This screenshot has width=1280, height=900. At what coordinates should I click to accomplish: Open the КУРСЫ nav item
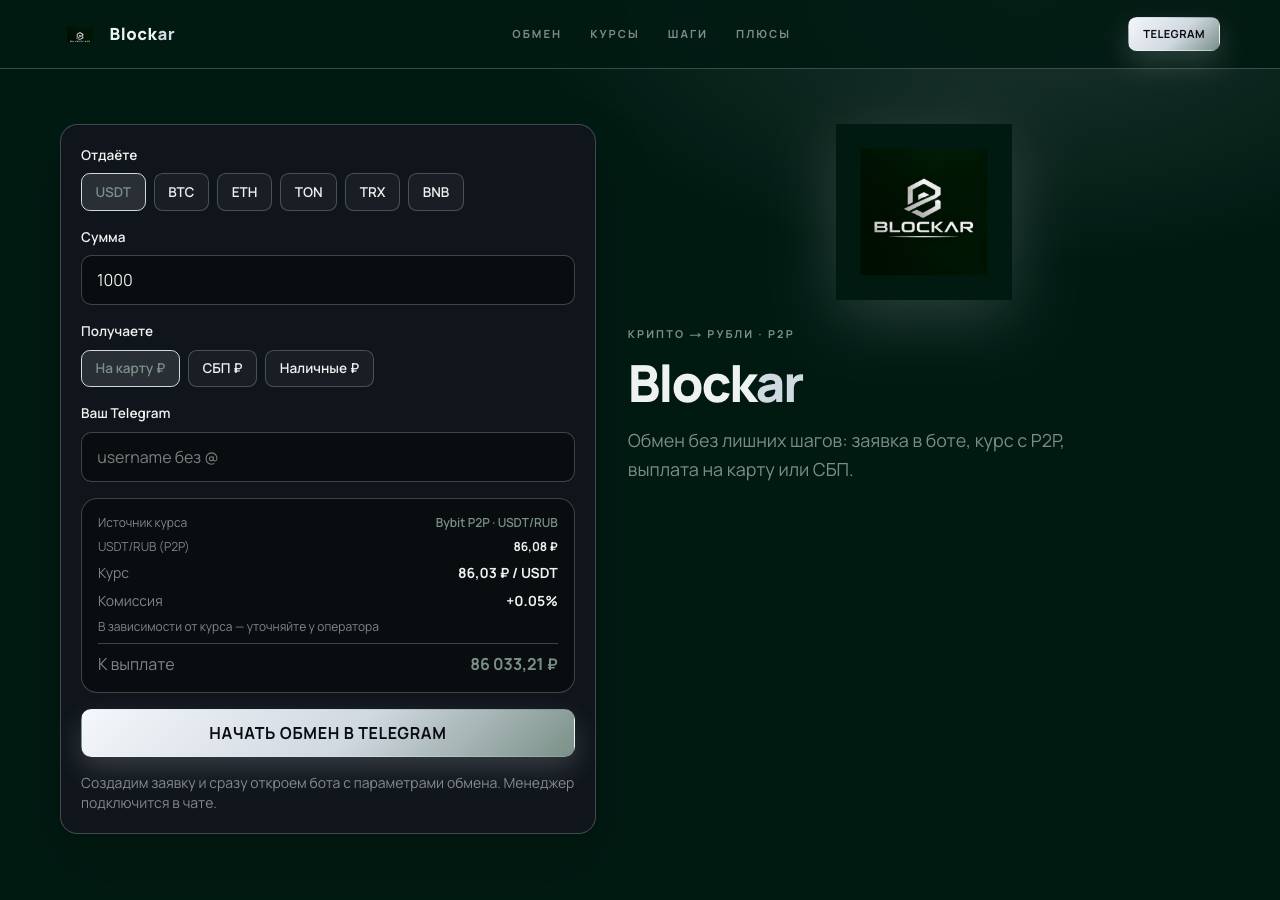click(614, 34)
